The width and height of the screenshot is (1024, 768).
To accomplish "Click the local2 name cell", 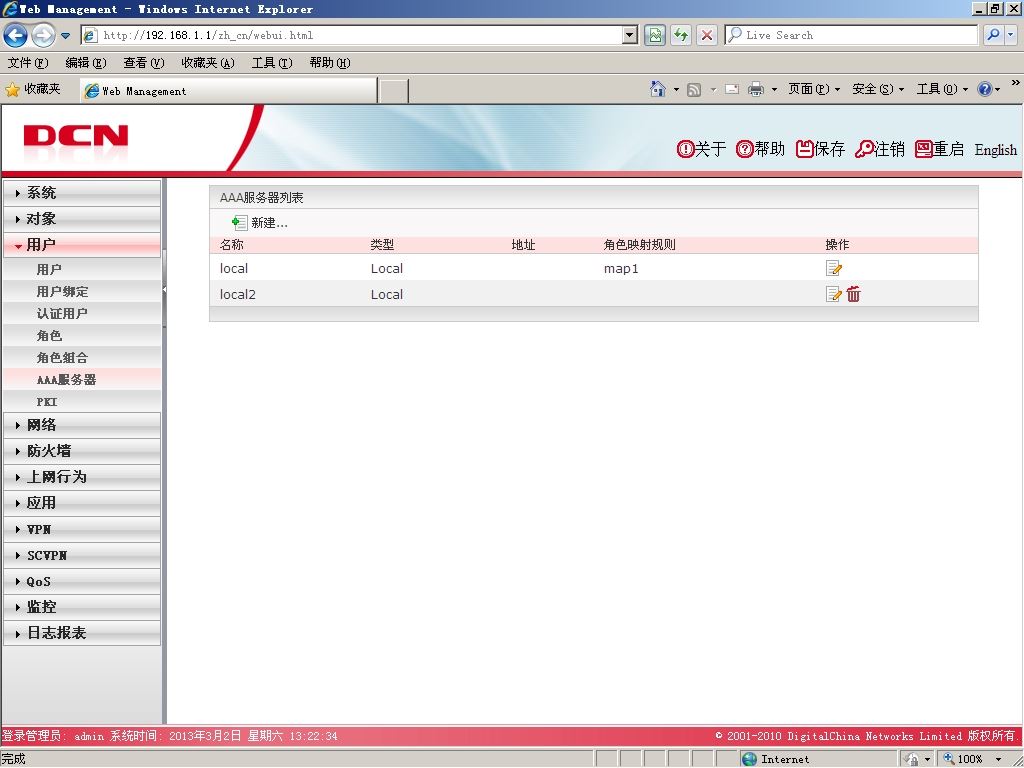I will [x=238, y=295].
